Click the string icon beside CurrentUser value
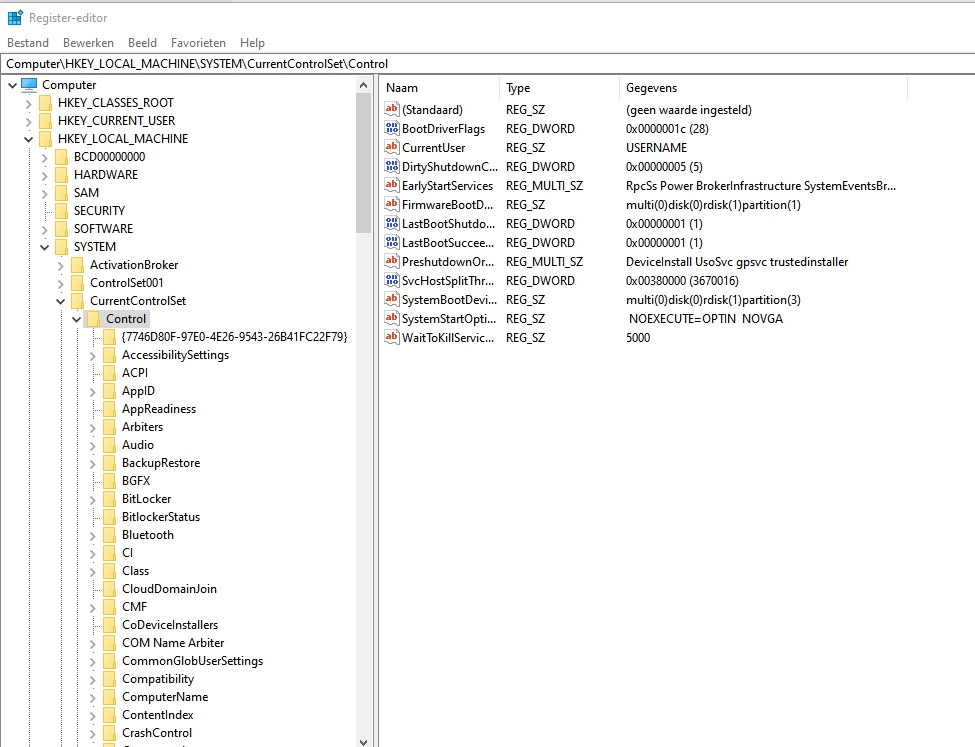Image resolution: width=975 pixels, height=747 pixels. (x=392, y=148)
